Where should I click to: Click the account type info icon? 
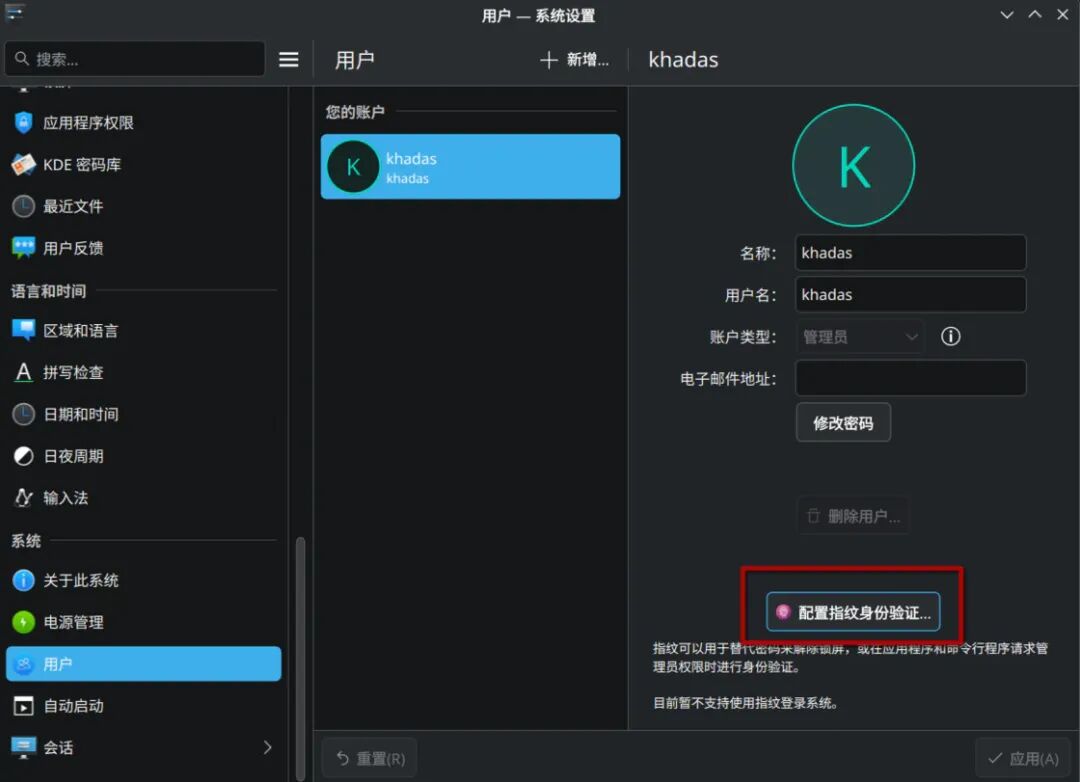click(x=951, y=336)
